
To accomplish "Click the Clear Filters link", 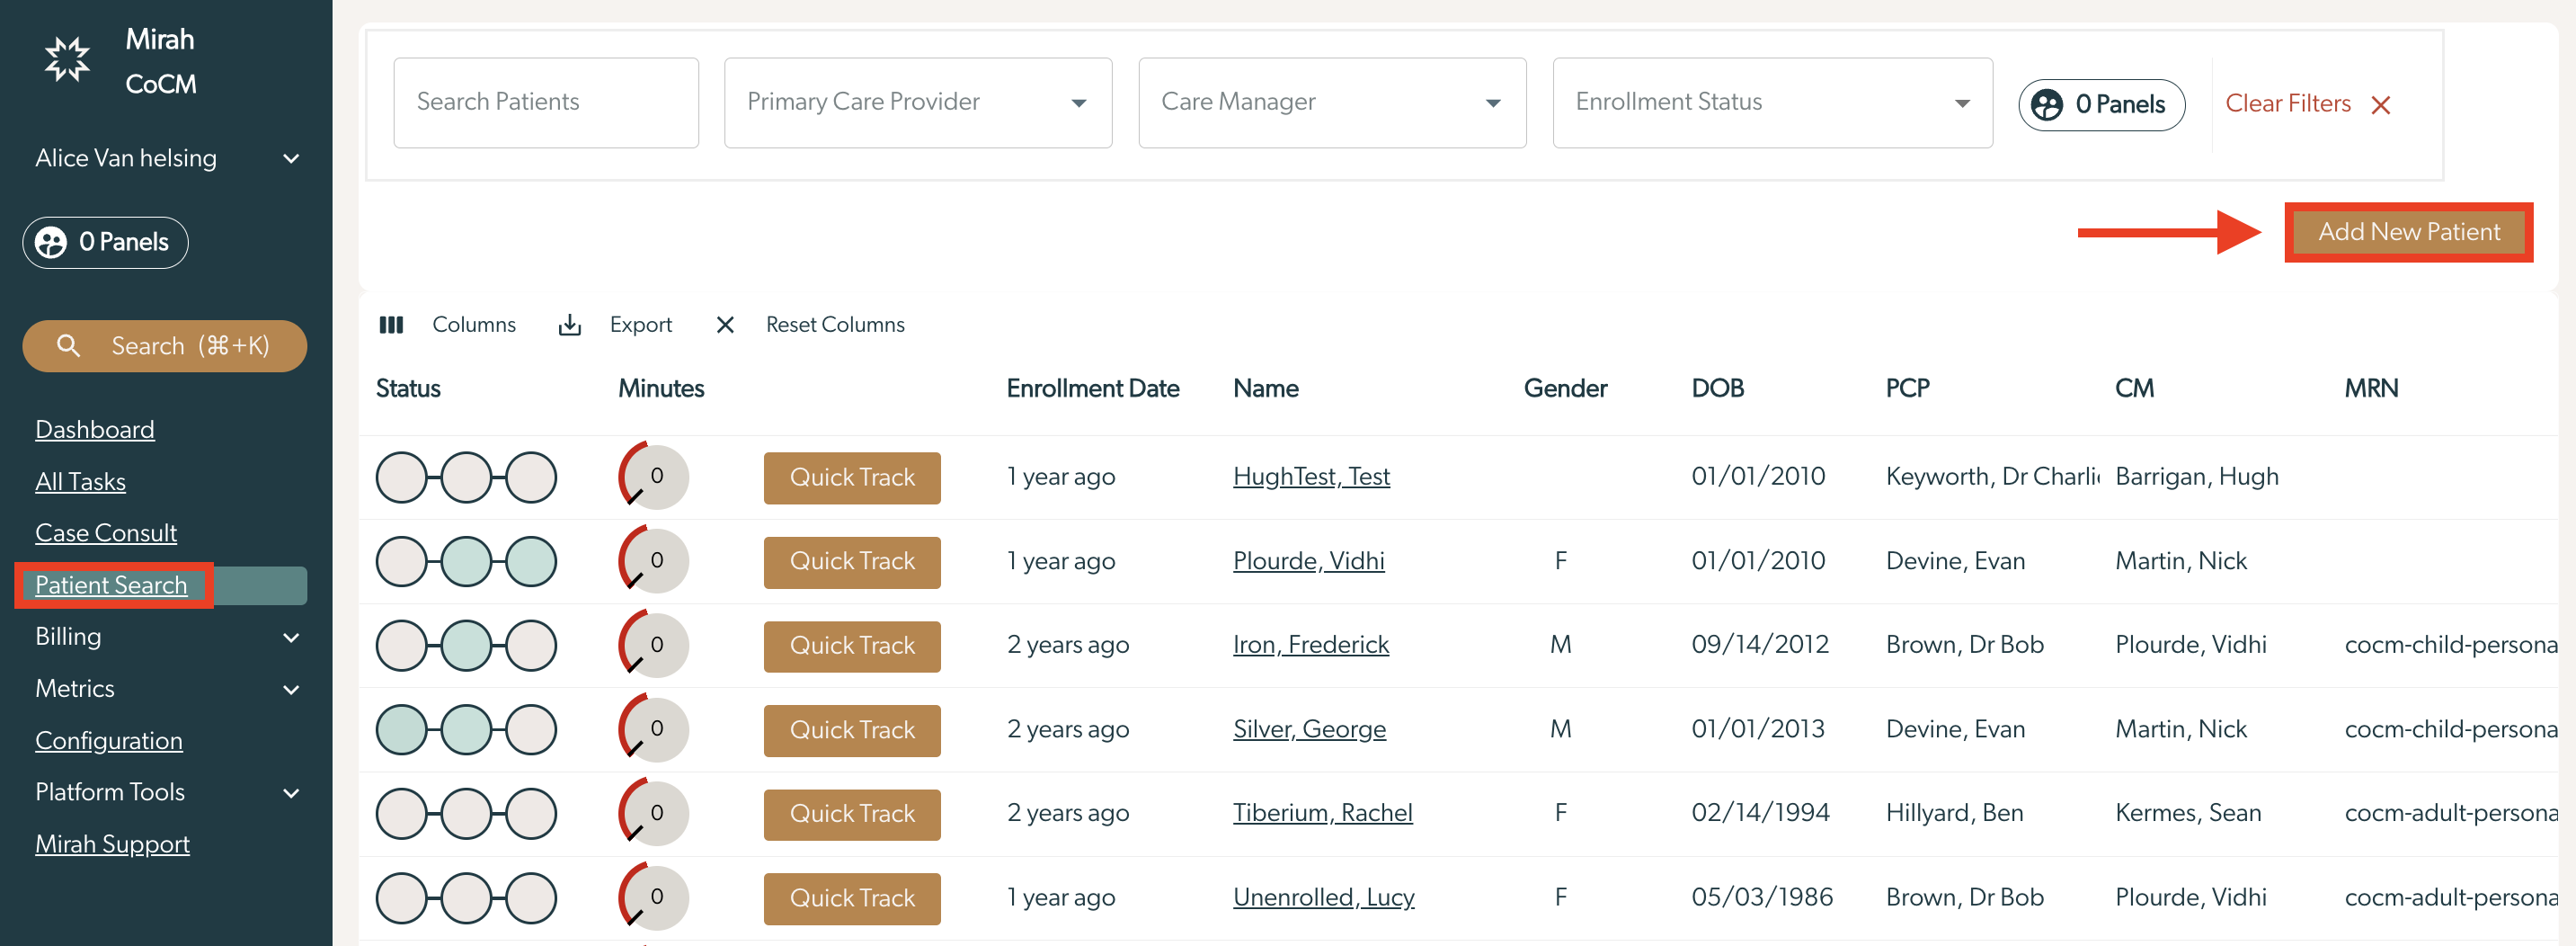I will tap(2287, 103).
